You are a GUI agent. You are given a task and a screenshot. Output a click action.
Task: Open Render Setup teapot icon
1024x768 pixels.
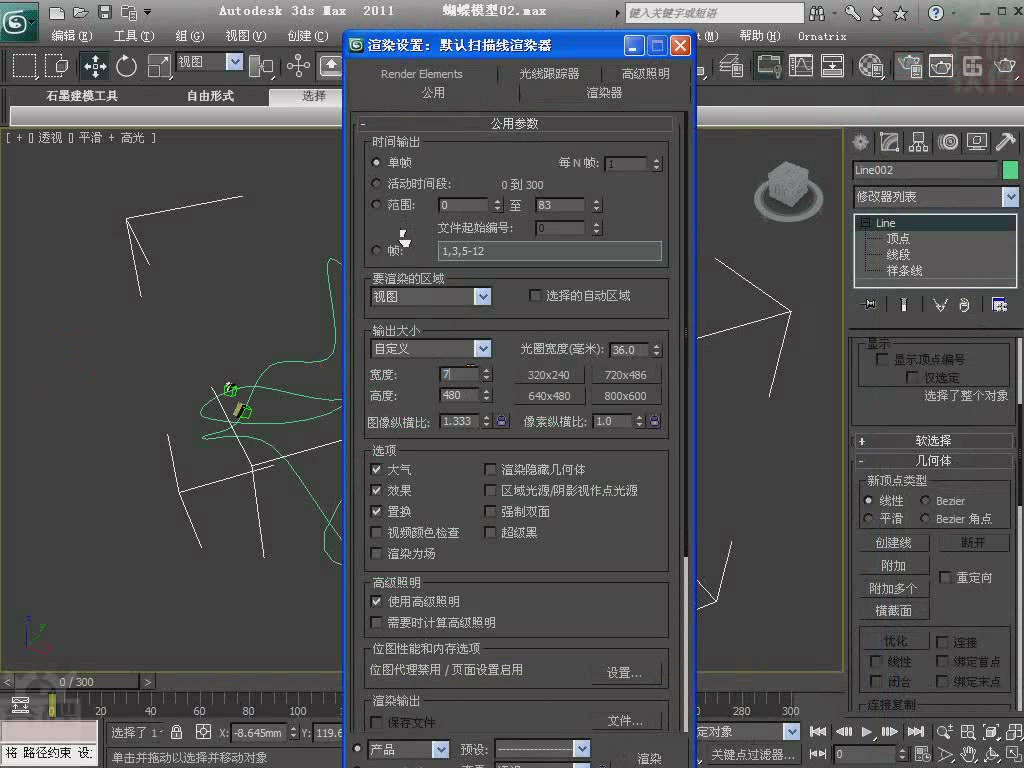(908, 65)
